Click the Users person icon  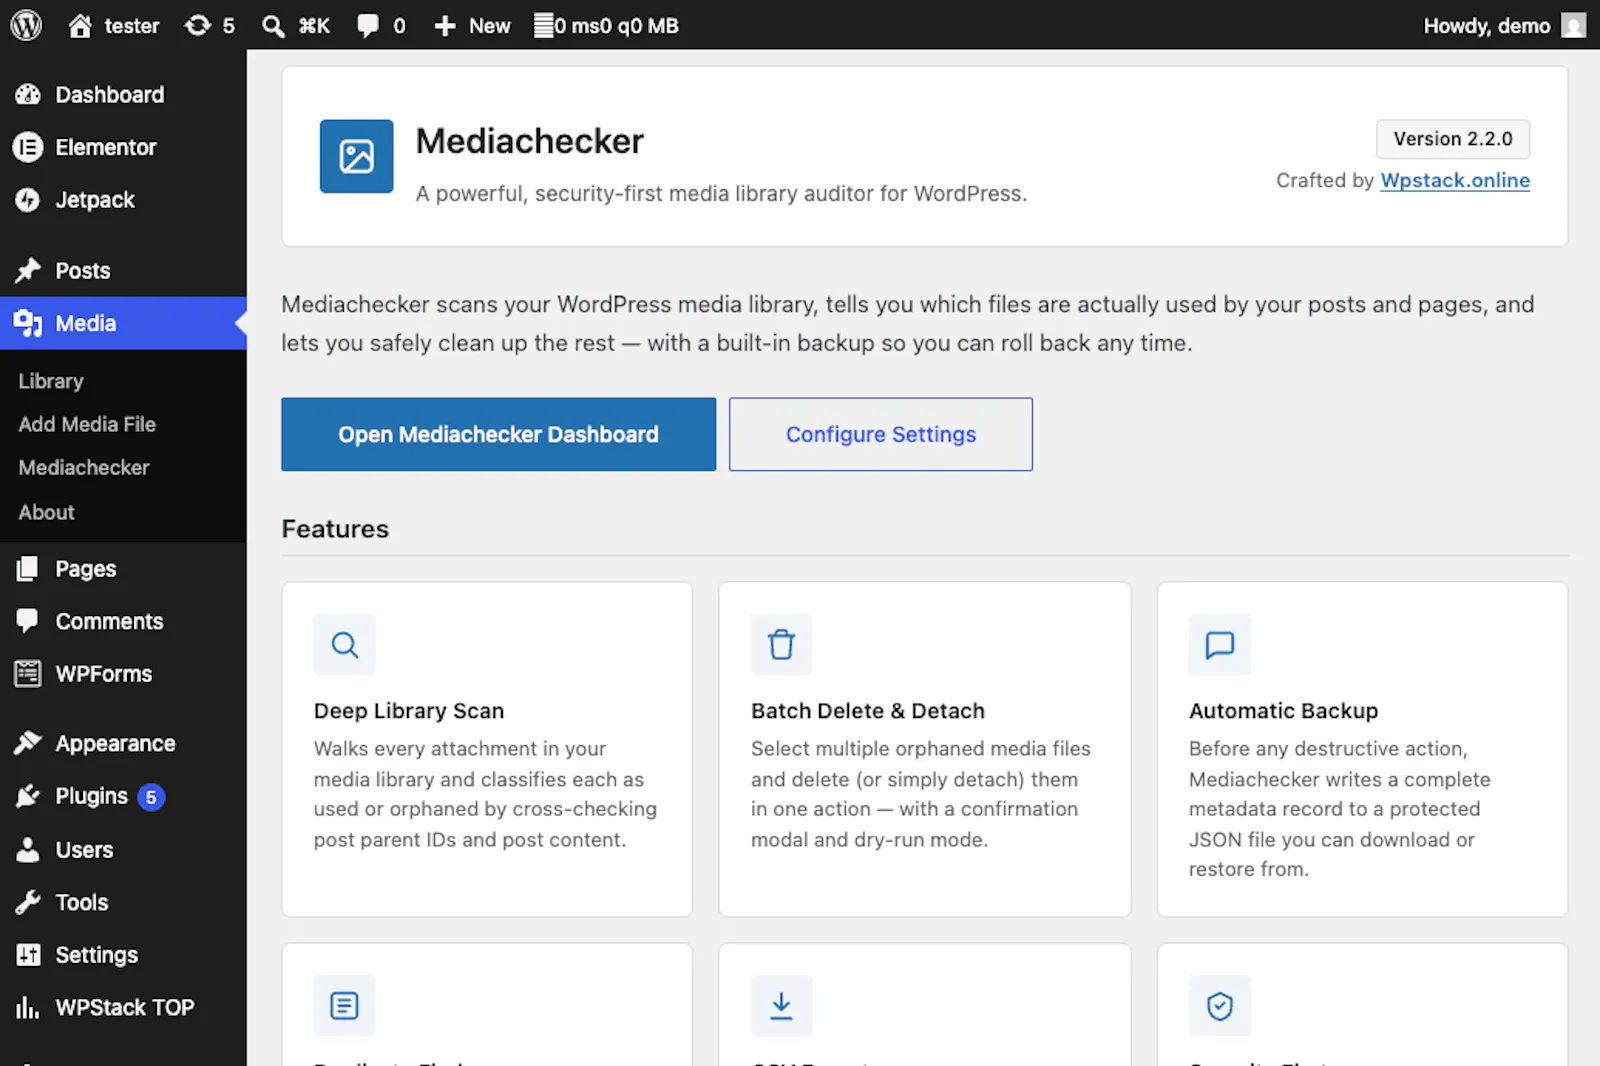click(x=28, y=850)
